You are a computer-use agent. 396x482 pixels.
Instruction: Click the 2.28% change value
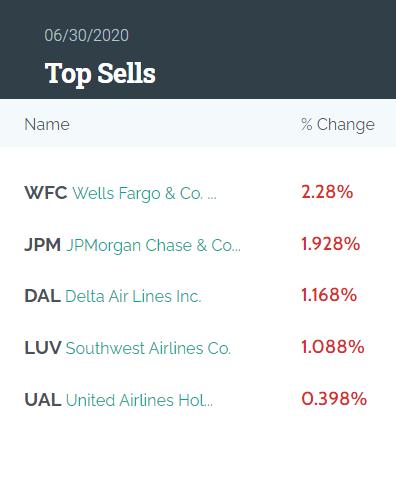pyautogui.click(x=327, y=192)
